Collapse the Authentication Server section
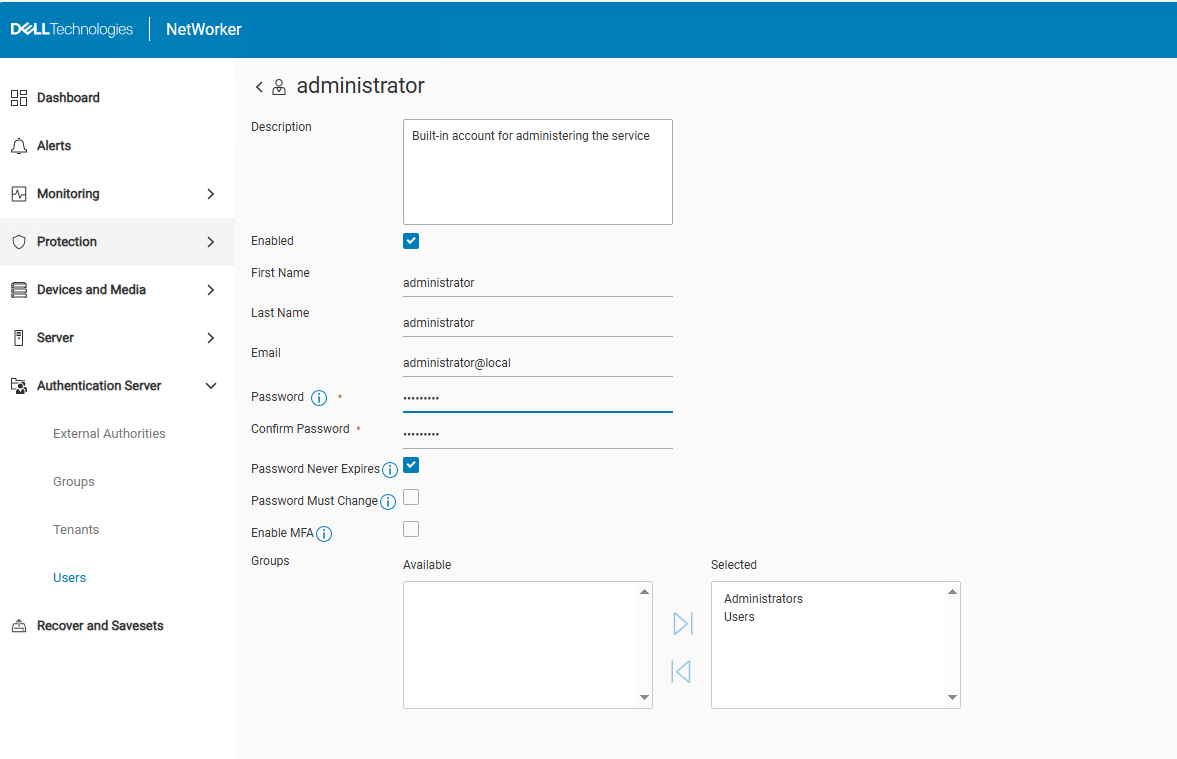This screenshot has width=1177, height=759. (x=210, y=385)
